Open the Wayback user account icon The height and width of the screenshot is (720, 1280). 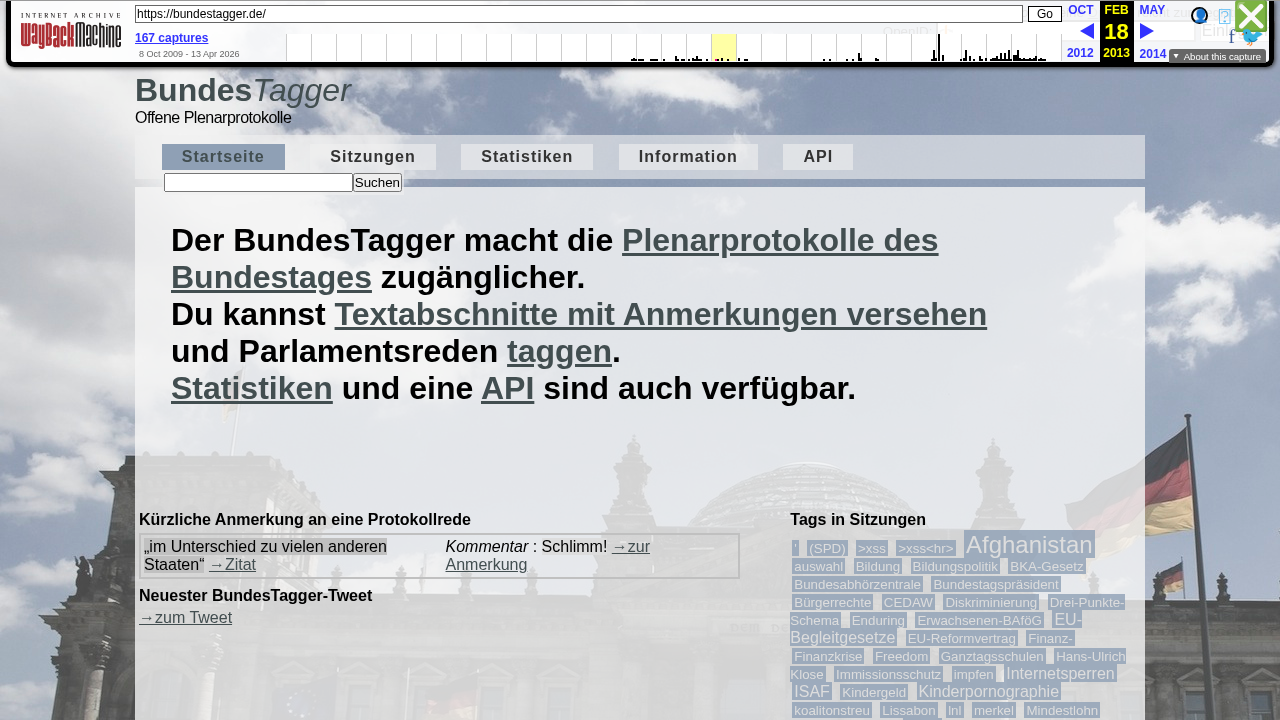[1200, 16]
